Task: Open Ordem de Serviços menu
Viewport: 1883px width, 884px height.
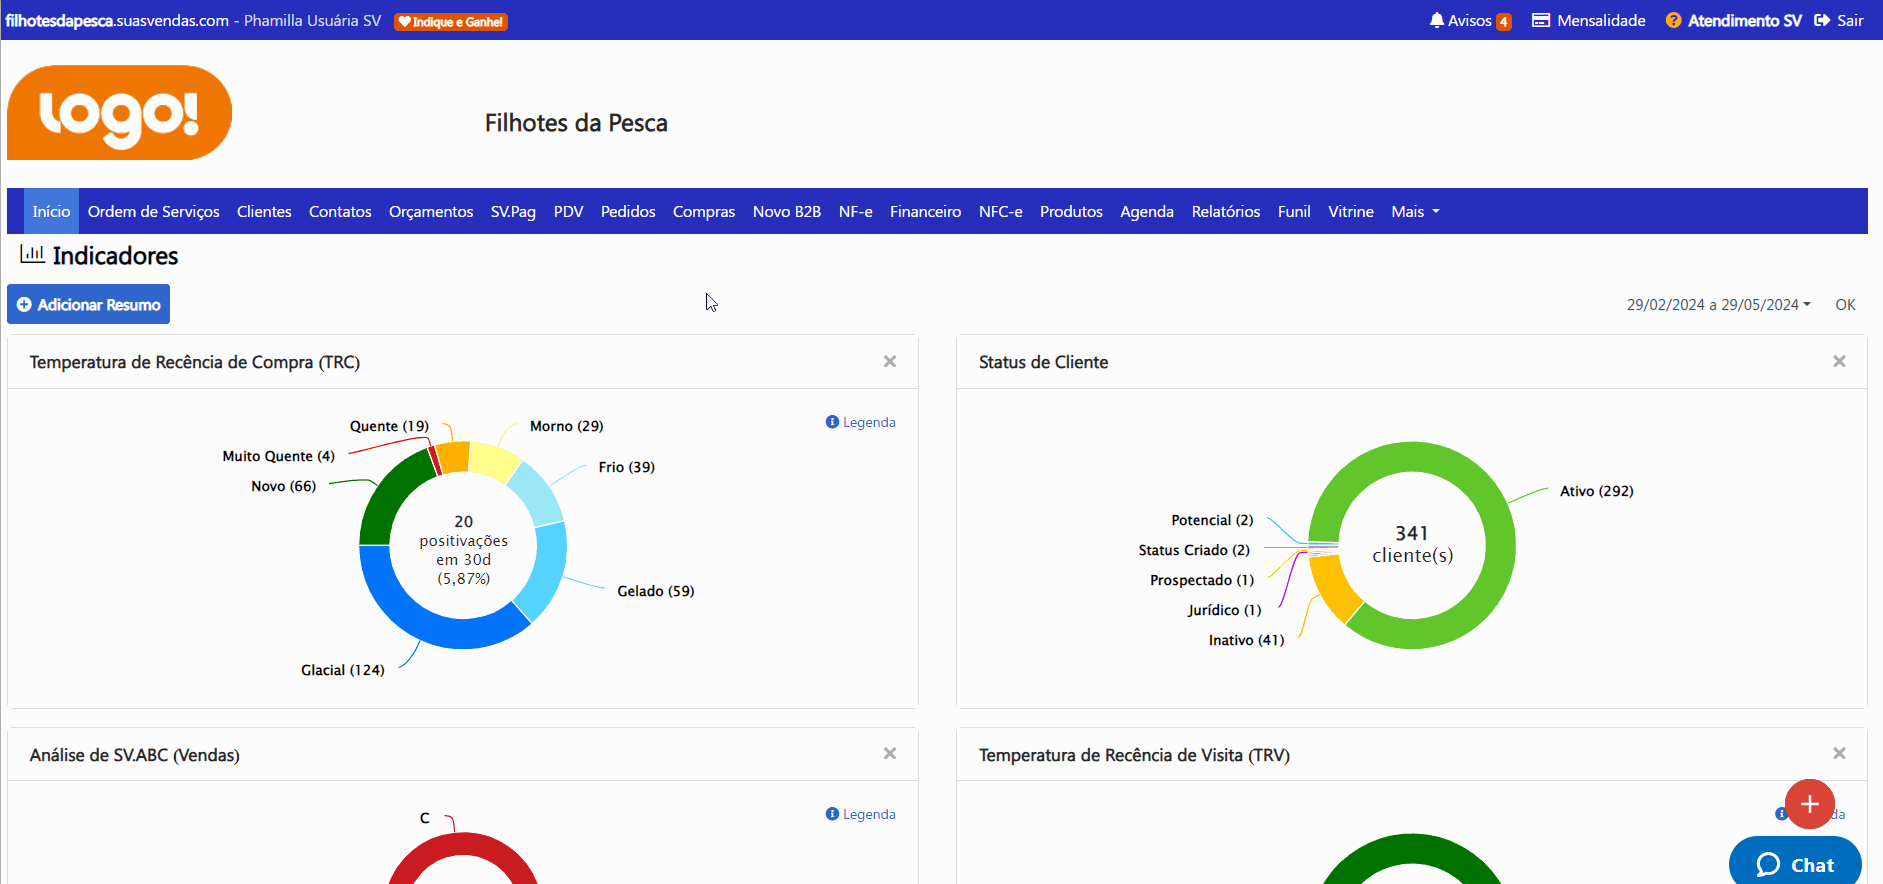Action: click(153, 211)
